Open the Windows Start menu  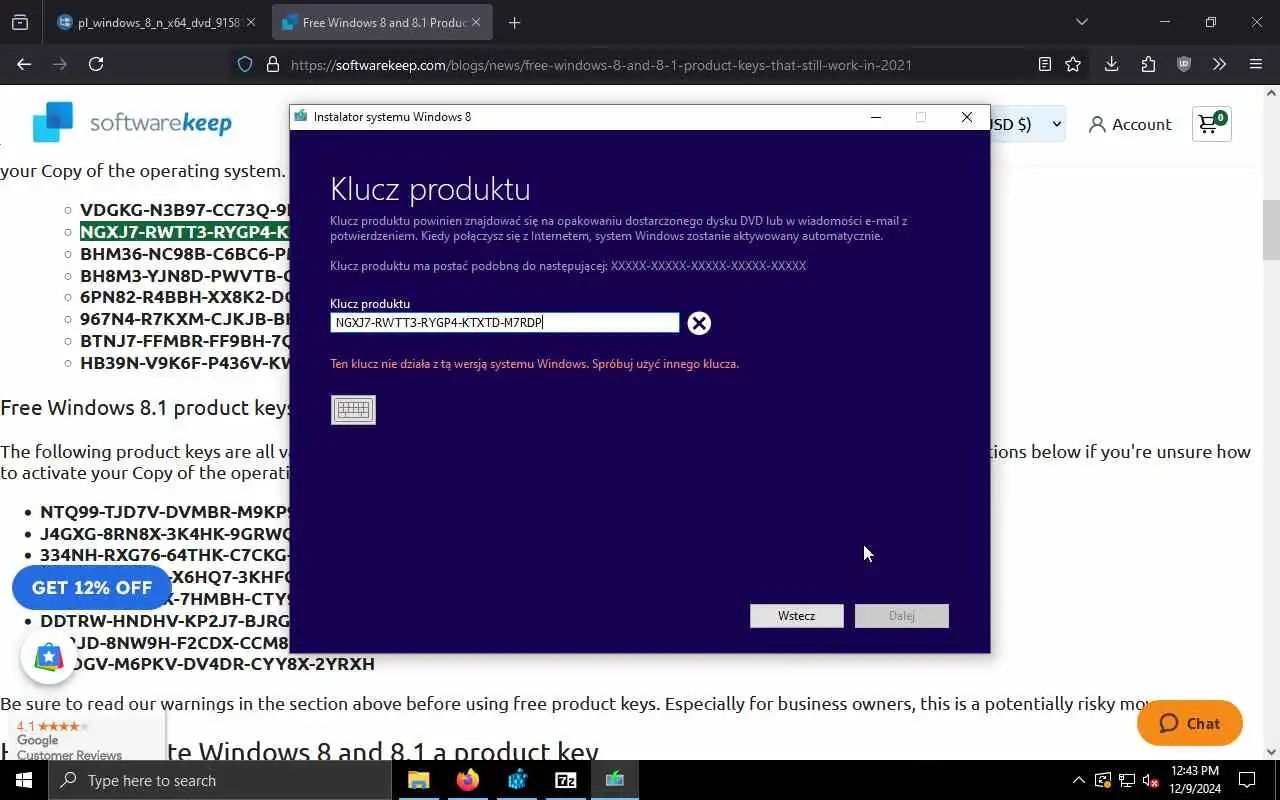pyautogui.click(x=24, y=780)
